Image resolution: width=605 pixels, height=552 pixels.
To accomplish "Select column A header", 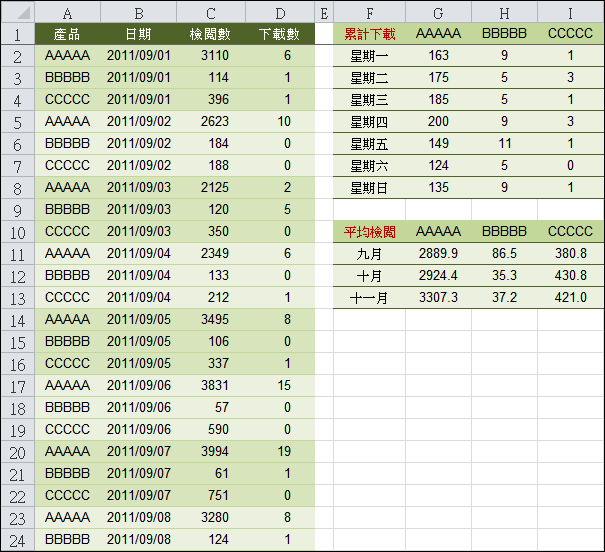I will click(68, 12).
